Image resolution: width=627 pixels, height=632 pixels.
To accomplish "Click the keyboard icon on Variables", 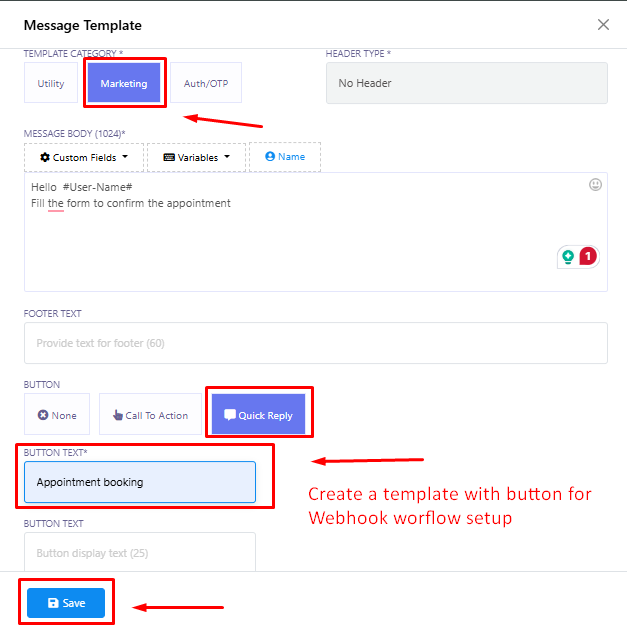I will (169, 157).
